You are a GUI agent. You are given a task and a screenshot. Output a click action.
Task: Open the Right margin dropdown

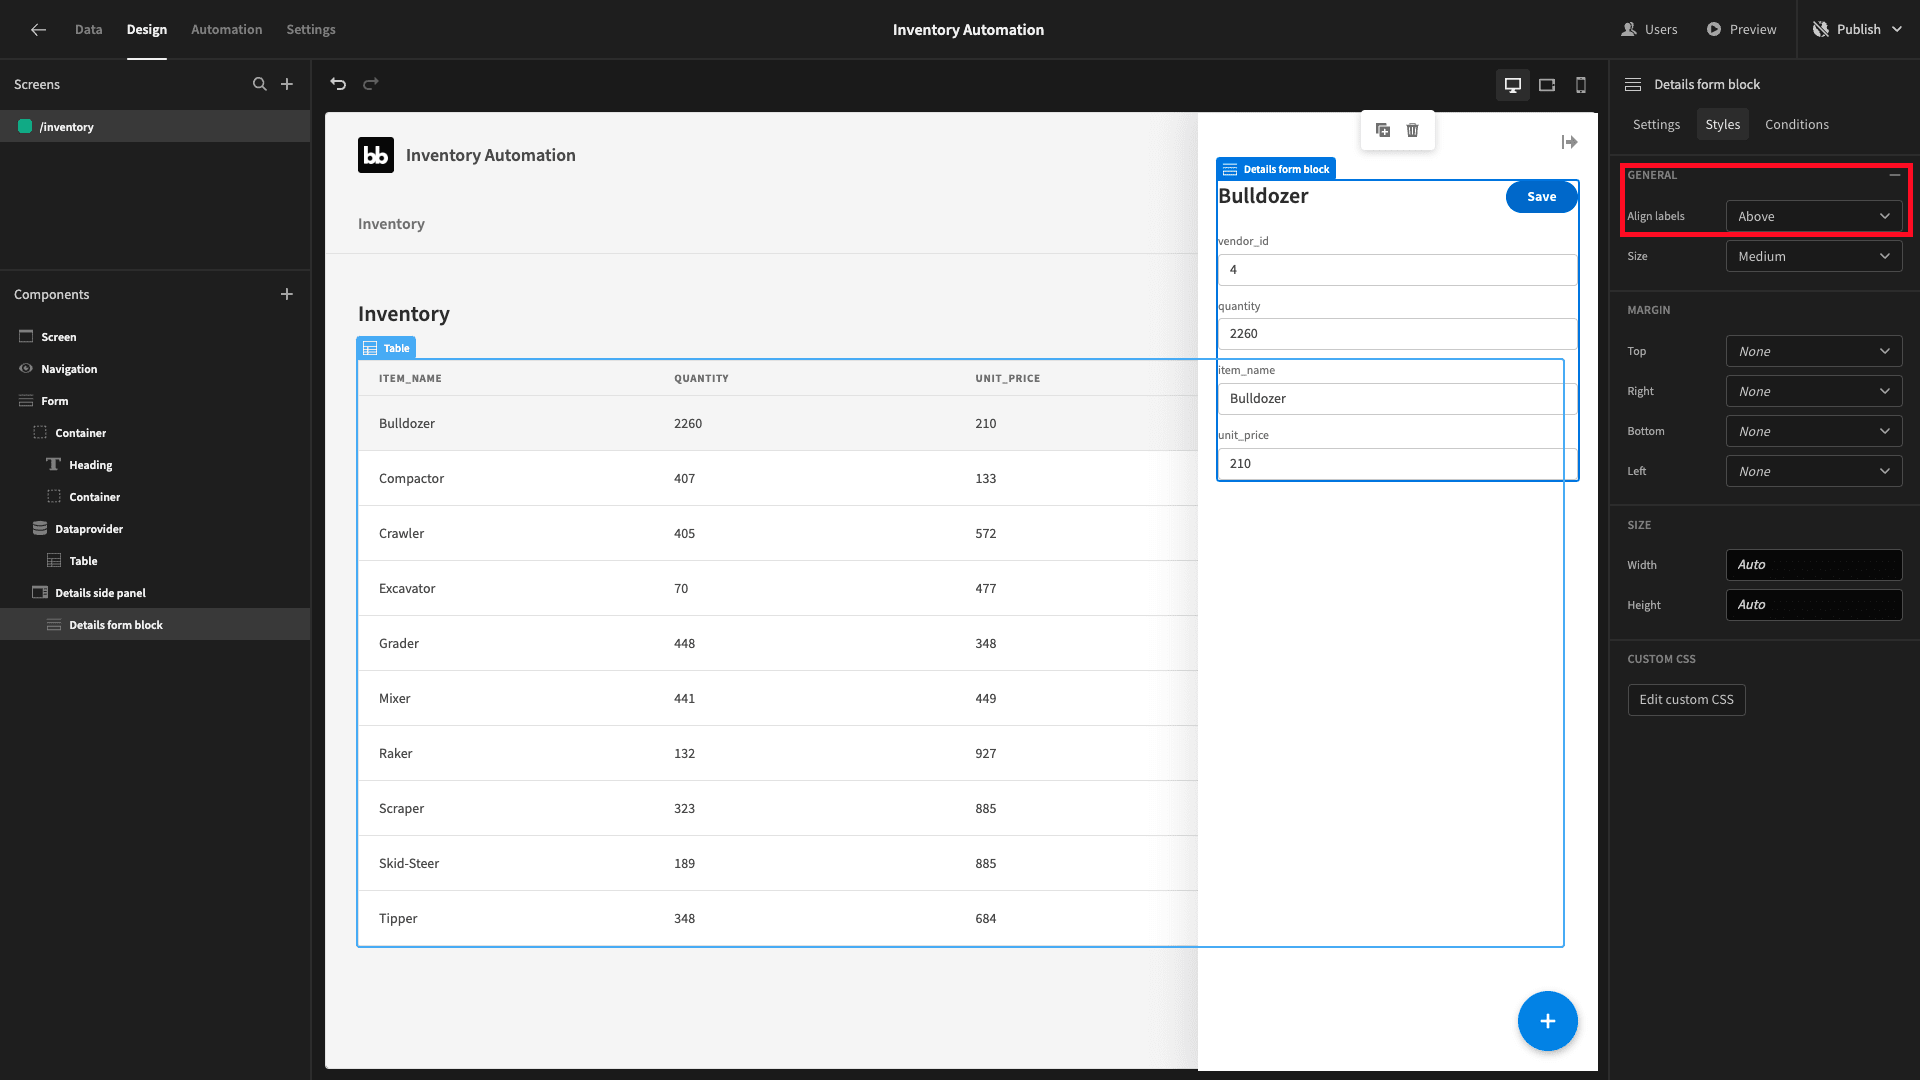[1814, 391]
